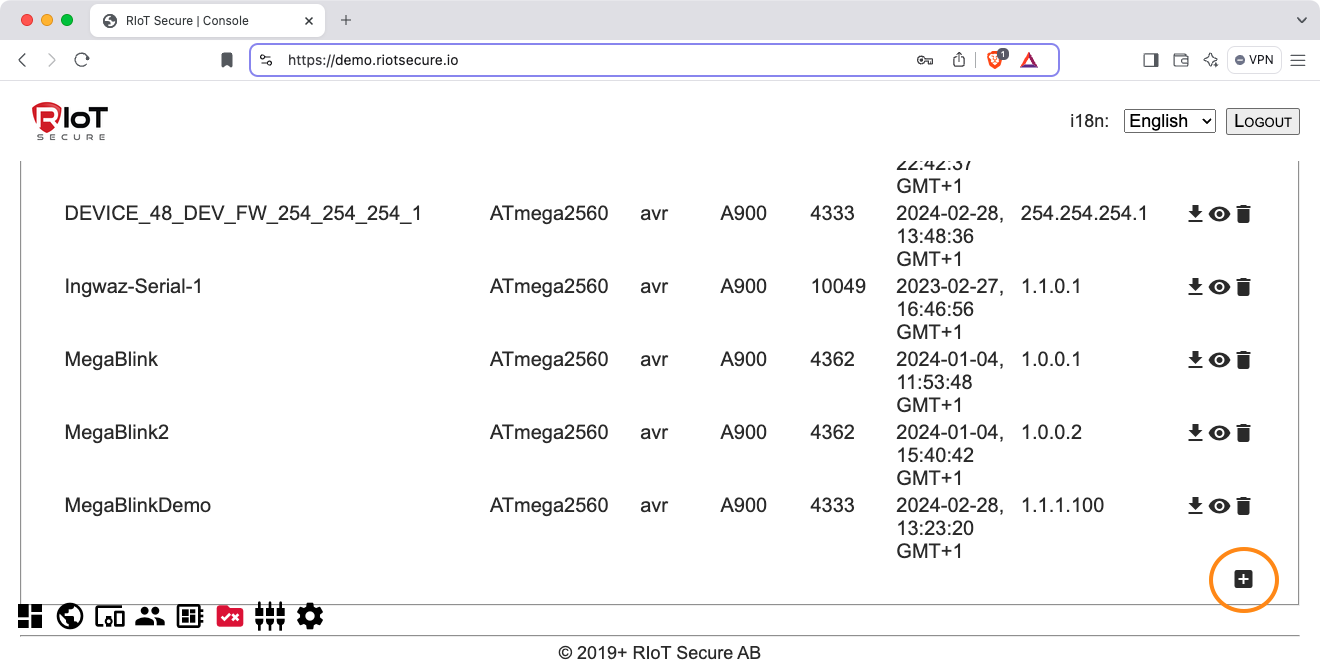Image resolution: width=1320 pixels, height=664 pixels.
Task: Delete the Ingwaz-Serial-1 firmware
Action: click(x=1243, y=287)
